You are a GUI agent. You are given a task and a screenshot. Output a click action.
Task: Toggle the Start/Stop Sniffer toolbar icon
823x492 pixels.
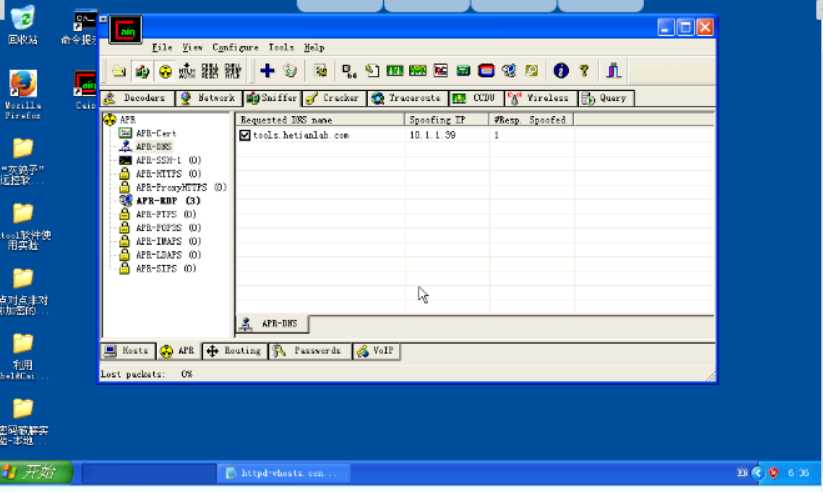142,71
